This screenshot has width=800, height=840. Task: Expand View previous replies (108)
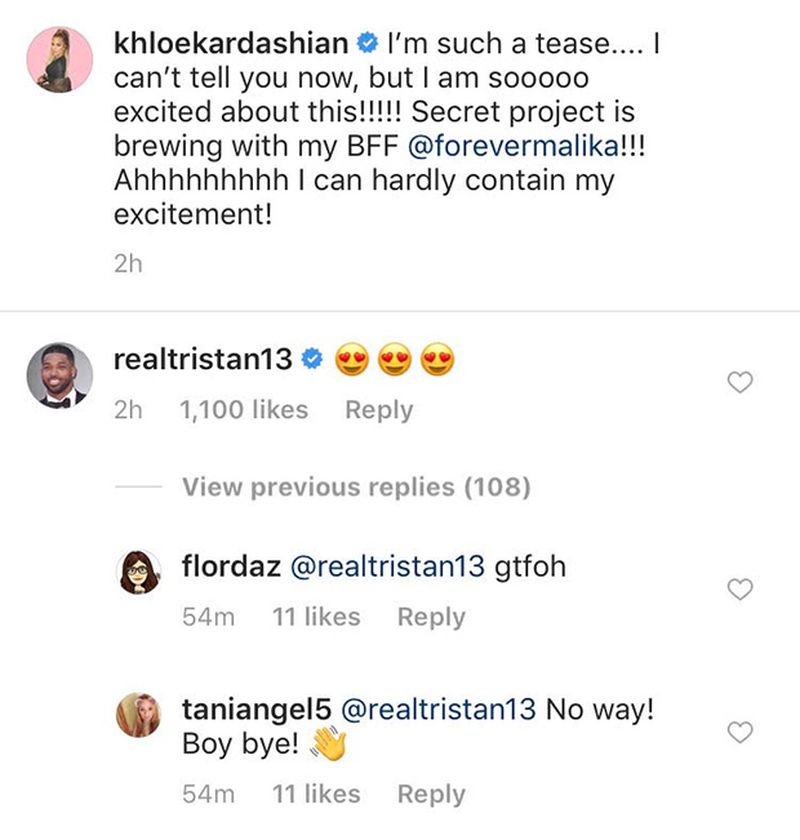pyautogui.click(x=355, y=487)
